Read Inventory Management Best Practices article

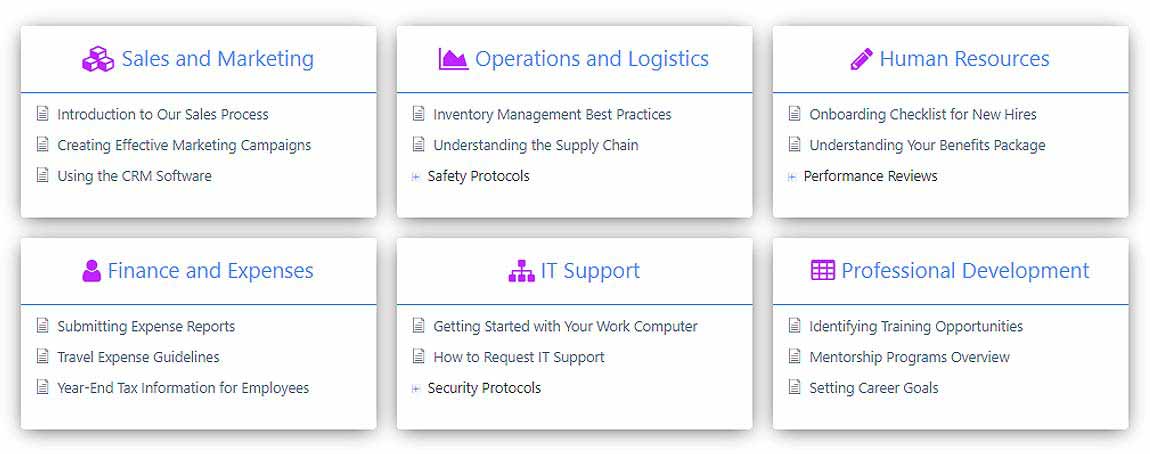click(552, 115)
